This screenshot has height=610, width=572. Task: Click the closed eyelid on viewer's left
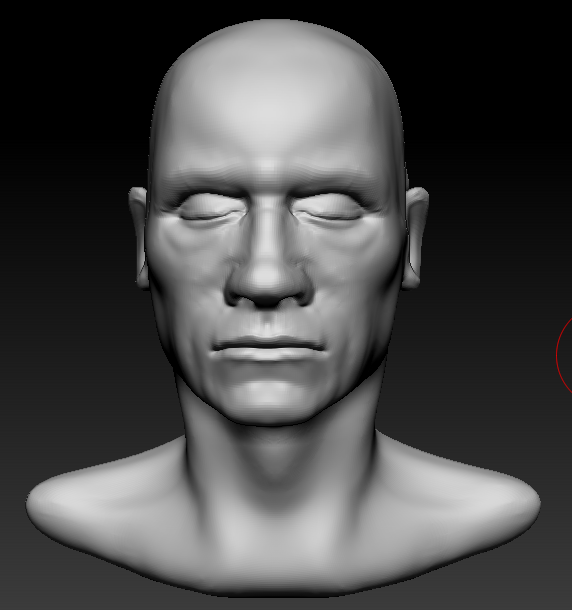tap(209, 206)
